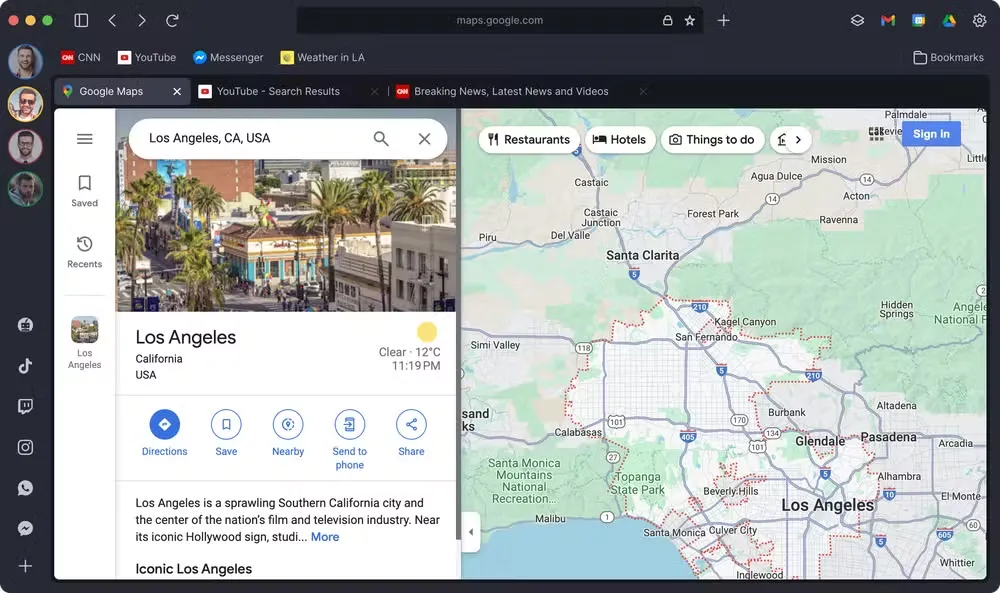Filter map by Restaurants

click(529, 139)
